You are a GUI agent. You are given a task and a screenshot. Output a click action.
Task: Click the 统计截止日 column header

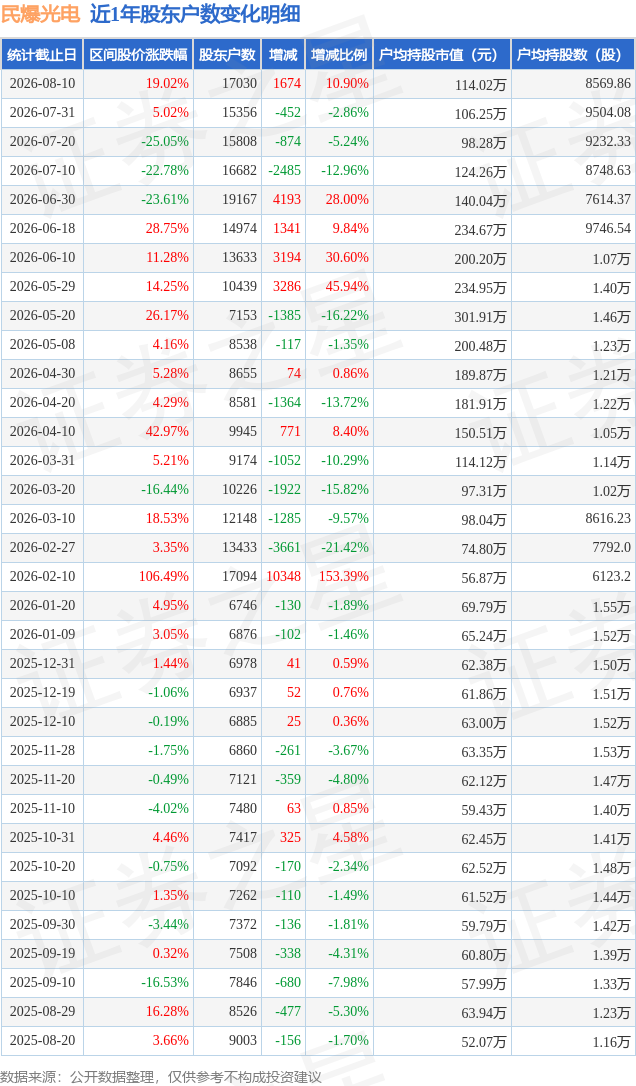[42, 55]
